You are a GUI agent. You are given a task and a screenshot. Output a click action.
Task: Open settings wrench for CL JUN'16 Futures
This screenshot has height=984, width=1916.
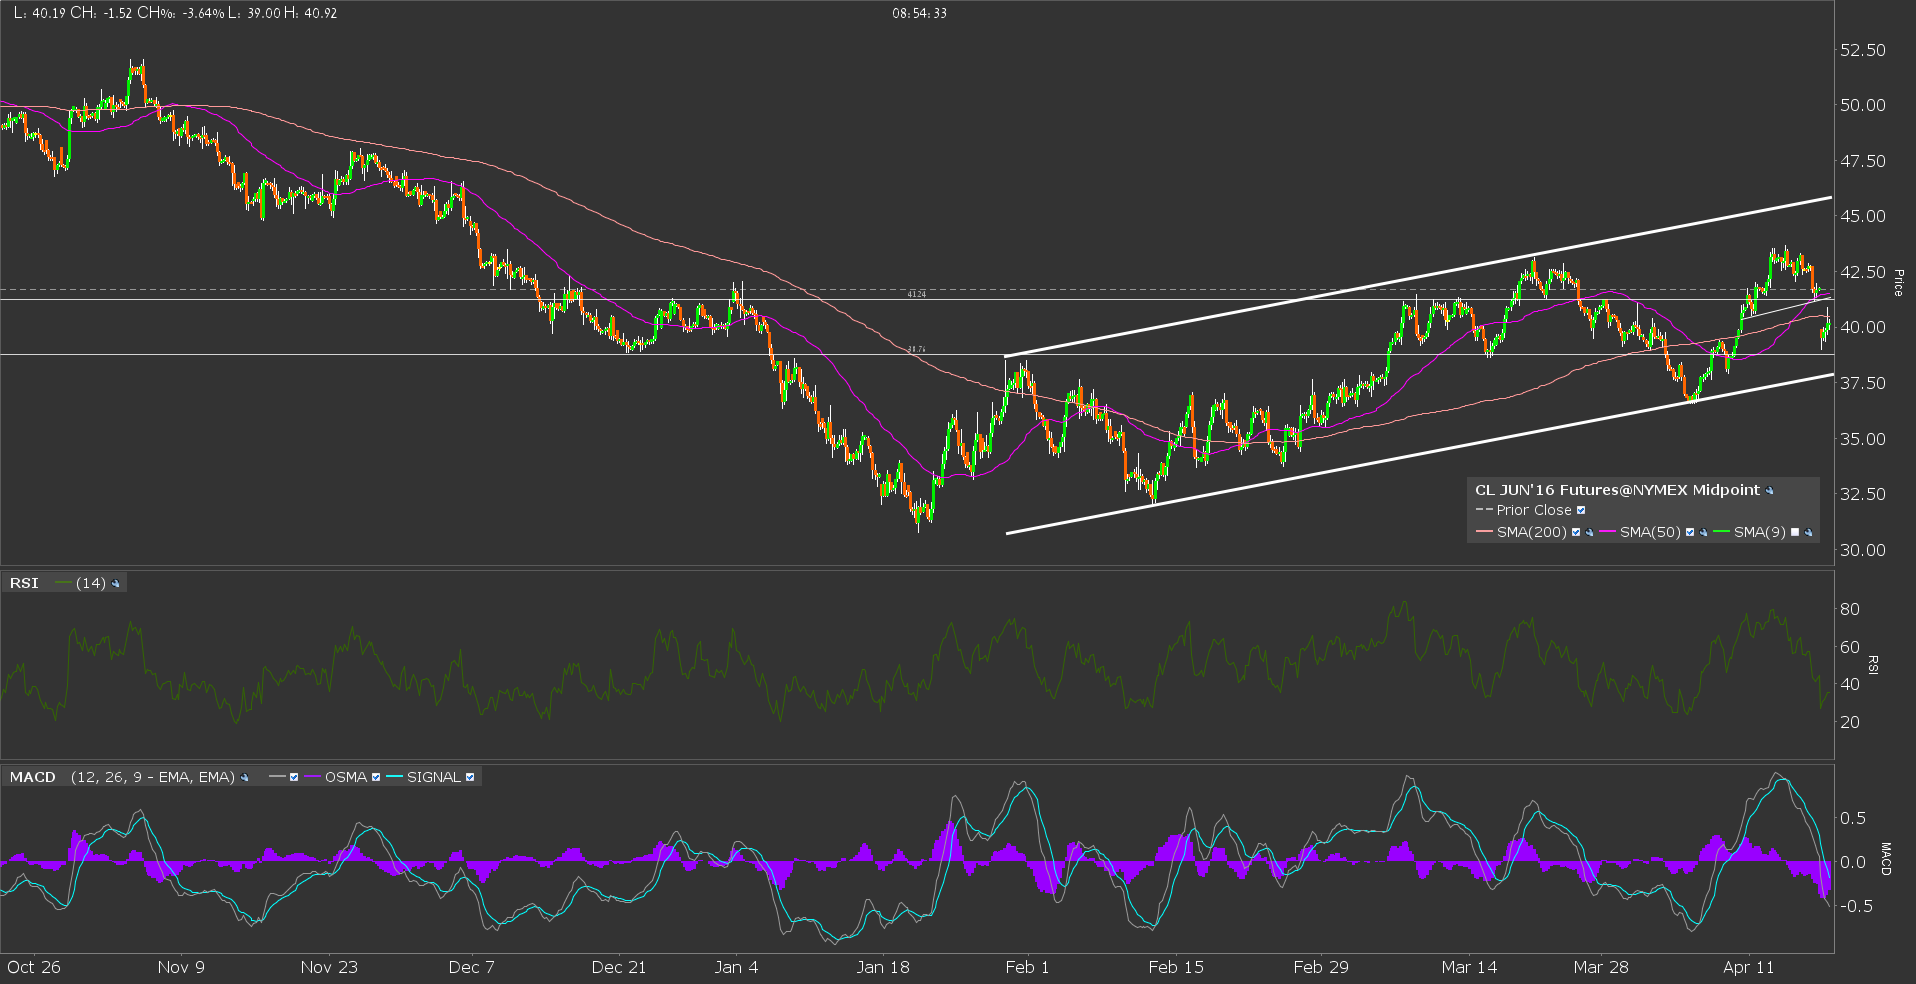(x=1770, y=491)
